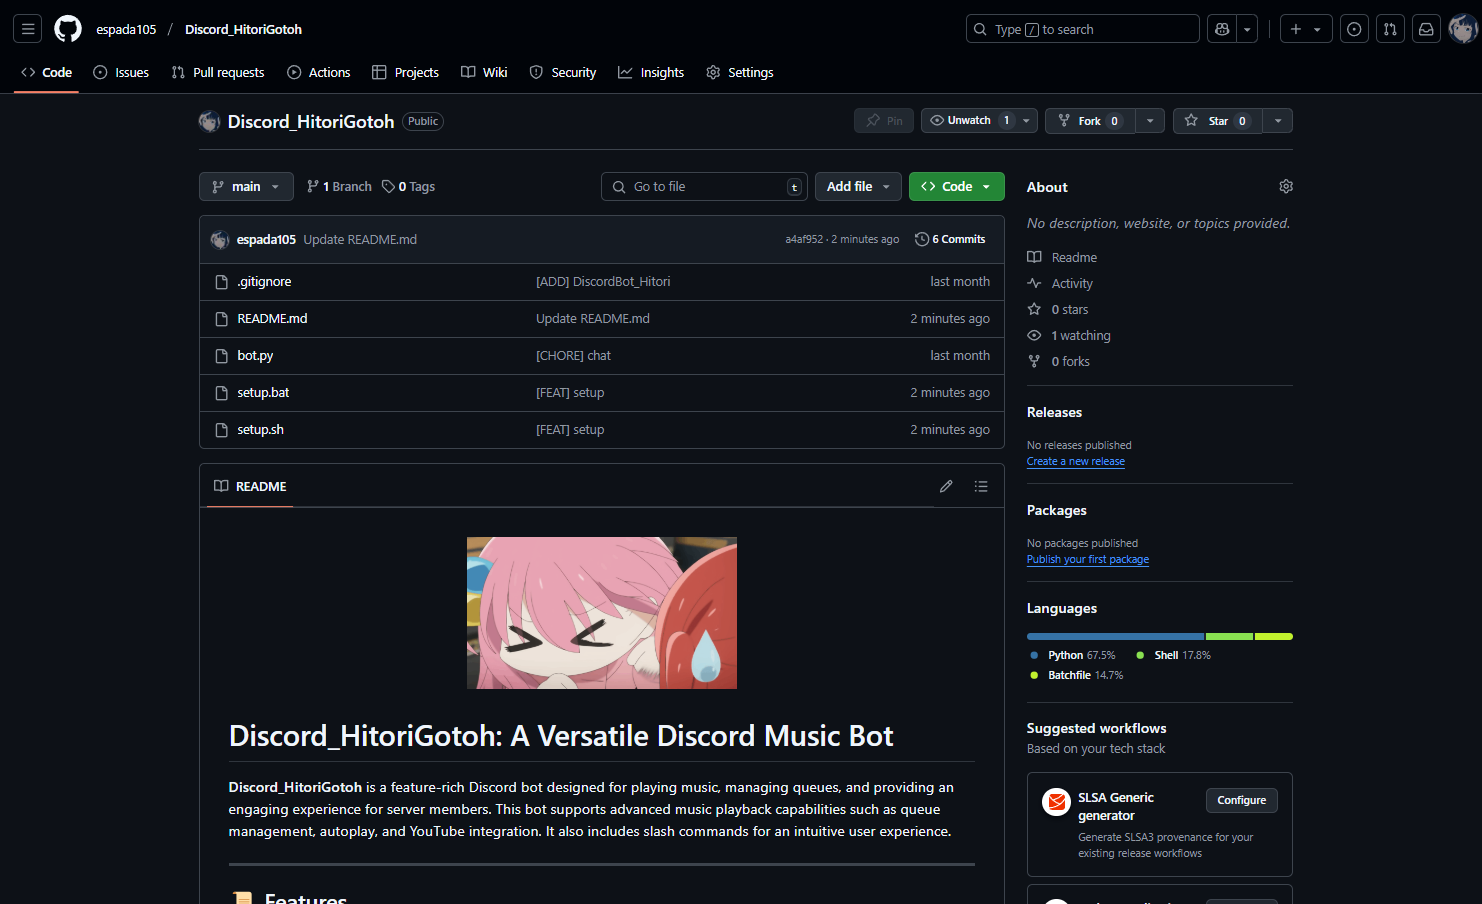Viewport: 1482px width, 904px height.
Task: Click the Batchfile segment of language bar
Action: point(1274,636)
